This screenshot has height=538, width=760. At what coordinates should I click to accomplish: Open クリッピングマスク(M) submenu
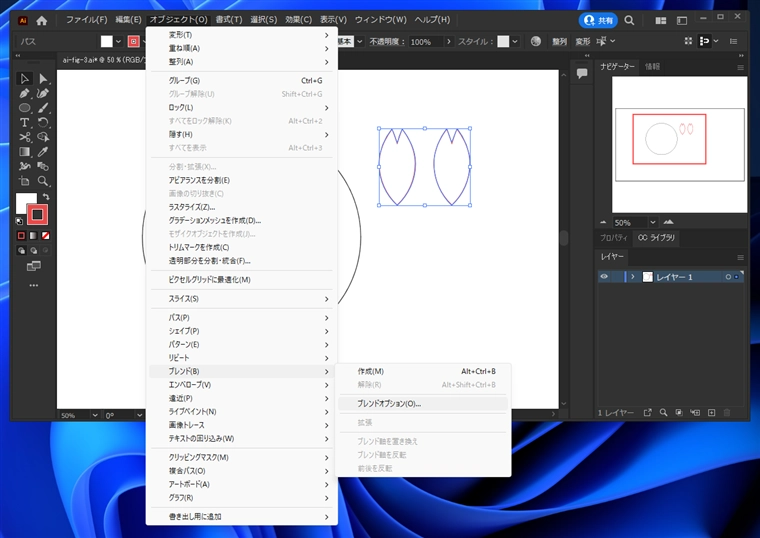pyautogui.click(x=241, y=457)
